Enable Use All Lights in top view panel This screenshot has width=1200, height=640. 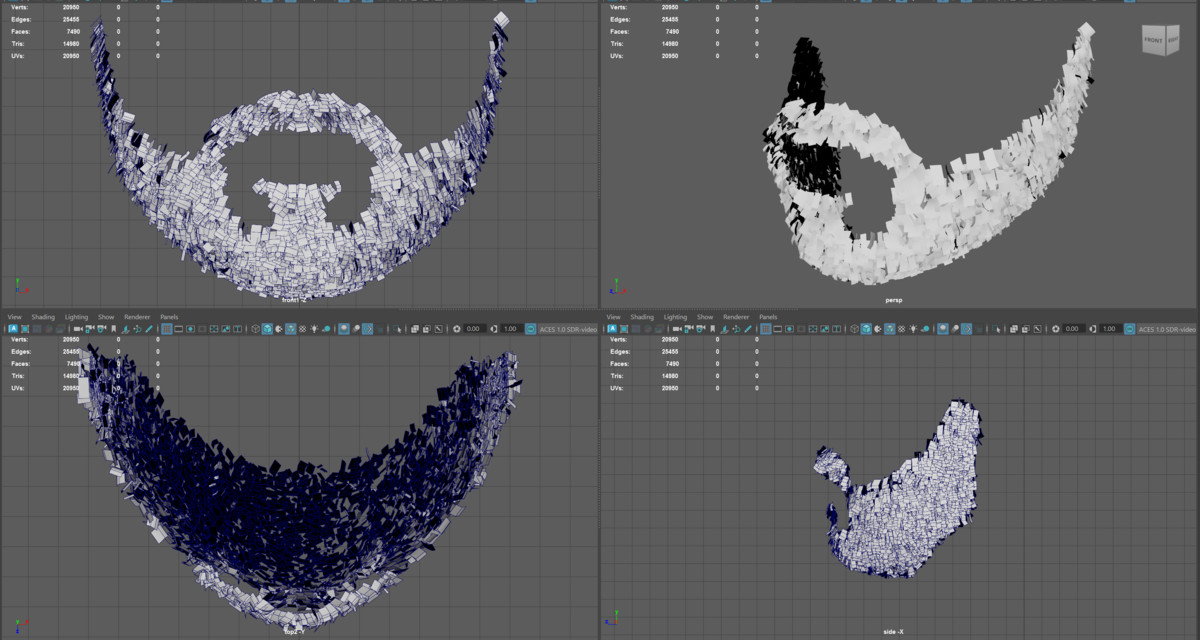click(x=314, y=329)
